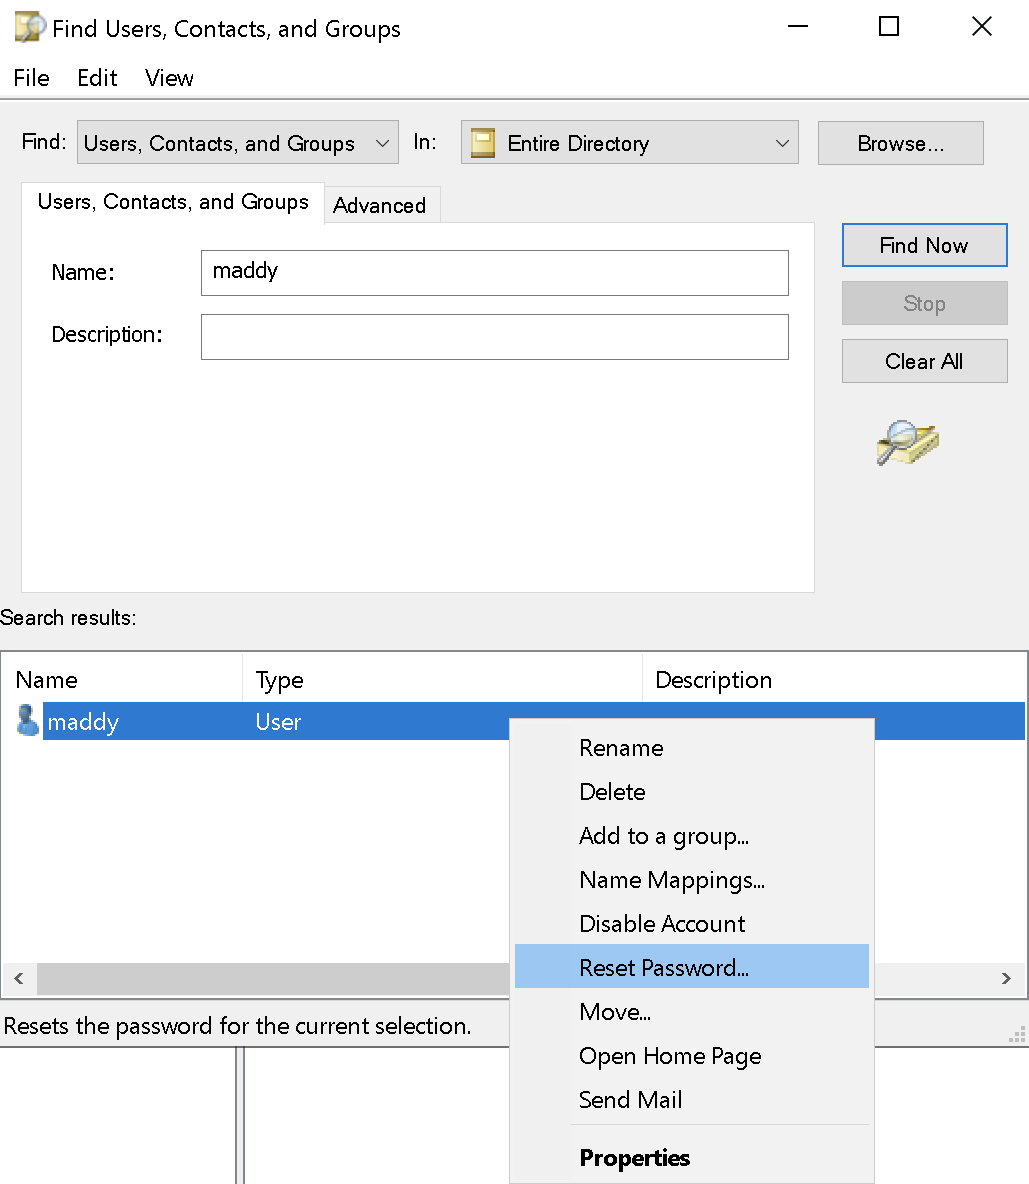The width and height of the screenshot is (1029, 1184).
Task: Click the Browse... button
Action: click(x=900, y=143)
